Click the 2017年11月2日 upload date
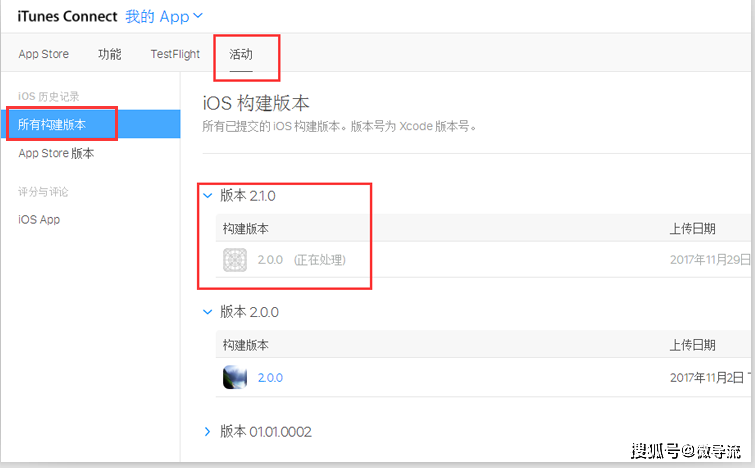The height and width of the screenshot is (468, 755). (x=707, y=377)
